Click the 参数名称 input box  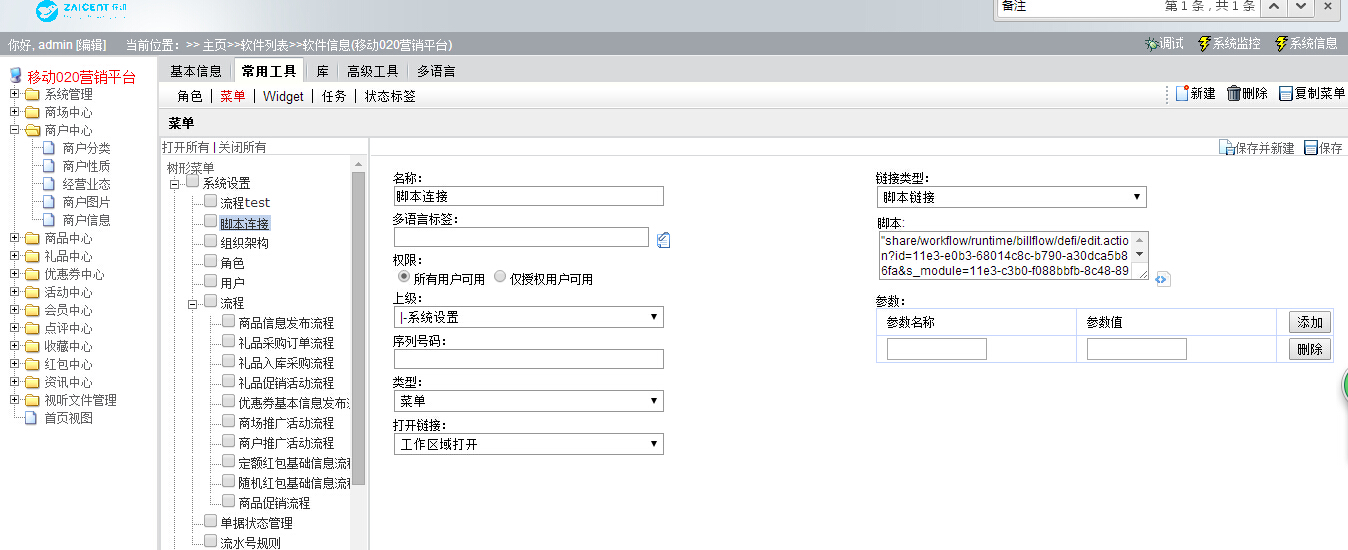pyautogui.click(x=937, y=349)
